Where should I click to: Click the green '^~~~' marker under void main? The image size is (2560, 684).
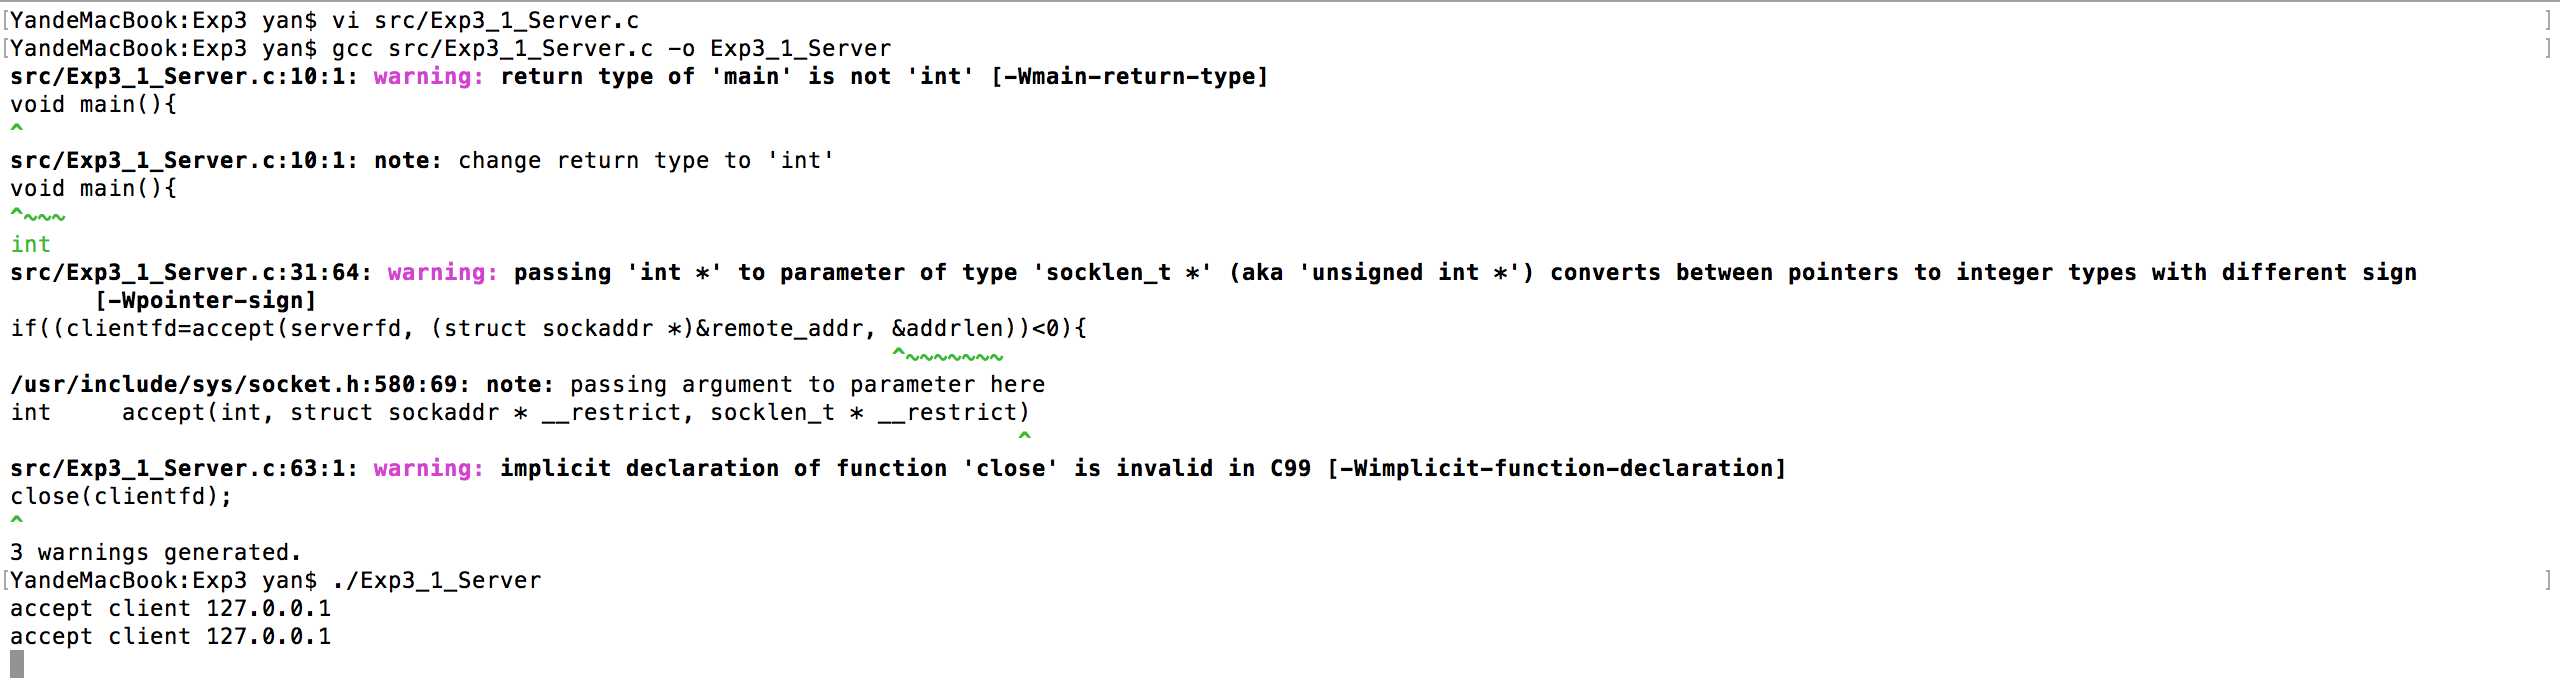tap(38, 215)
